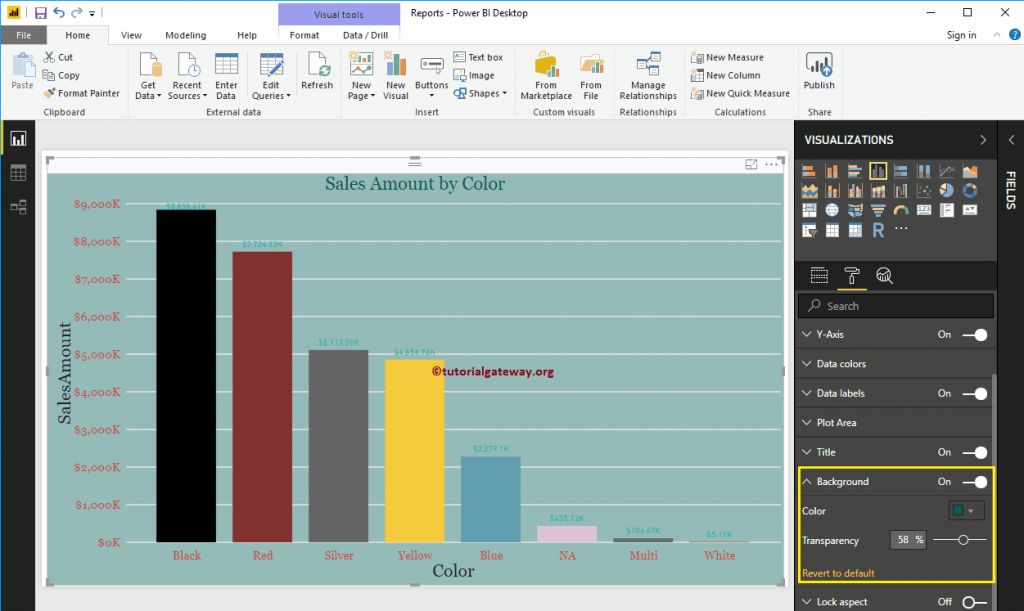Click the Search box in the Format pane
This screenshot has width=1024, height=611.
click(x=895, y=305)
